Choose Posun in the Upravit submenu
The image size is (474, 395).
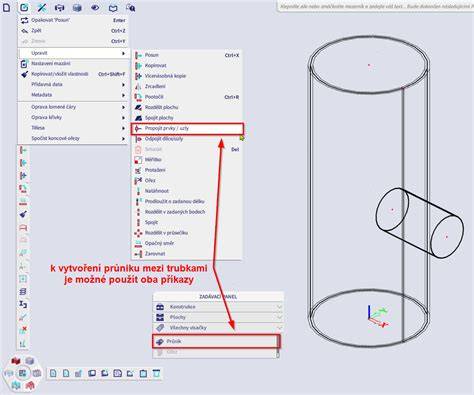187,55
